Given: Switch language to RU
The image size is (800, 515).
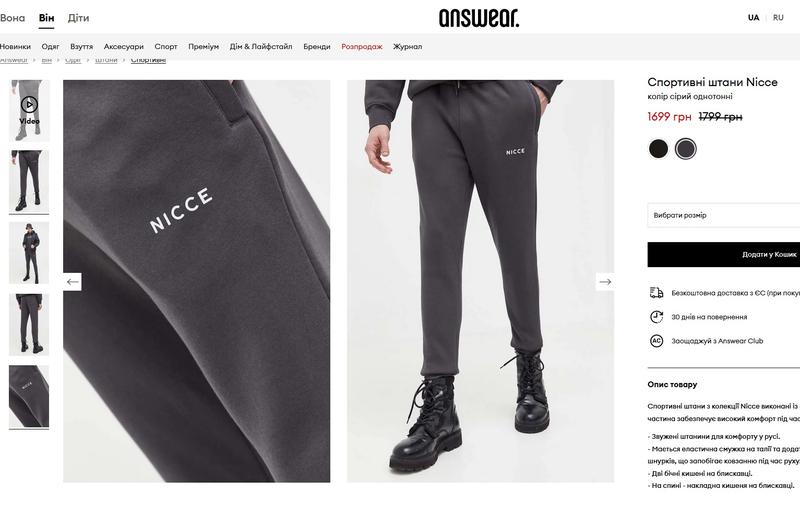Looking at the screenshot, I should click(x=778, y=18).
